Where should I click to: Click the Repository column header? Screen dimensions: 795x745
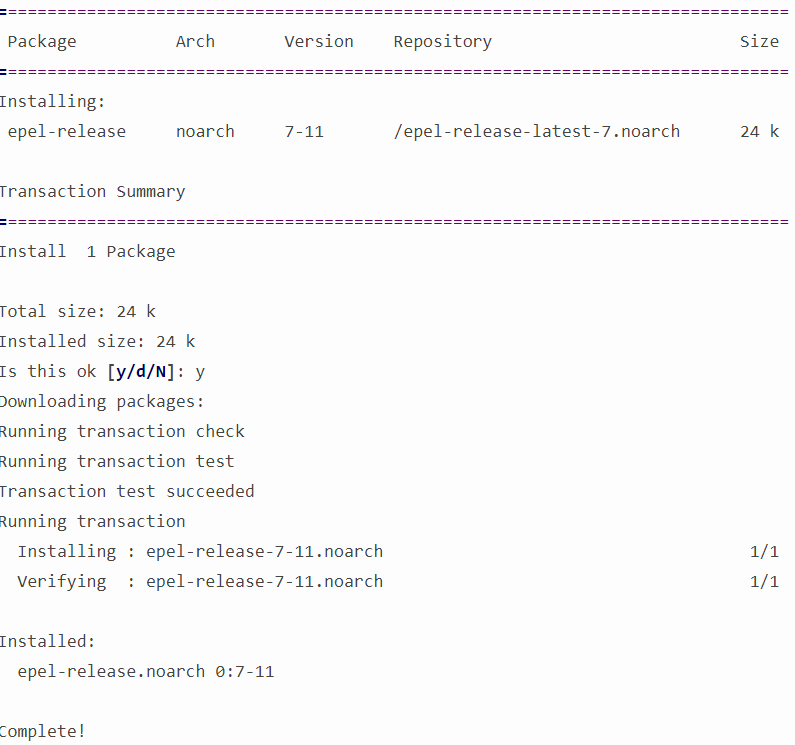point(442,42)
